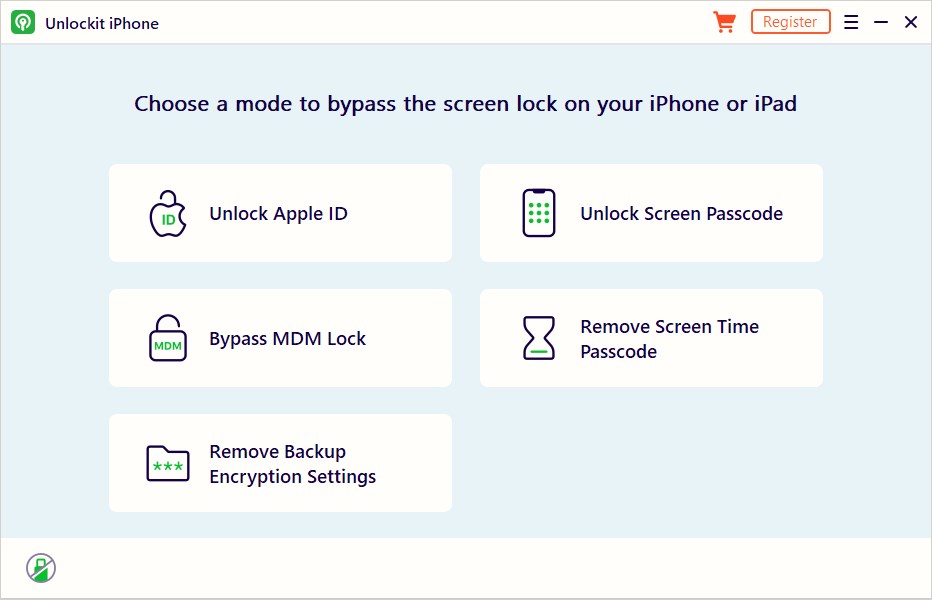
Task: Minimize the Unlockit iPhone window
Action: [881, 22]
